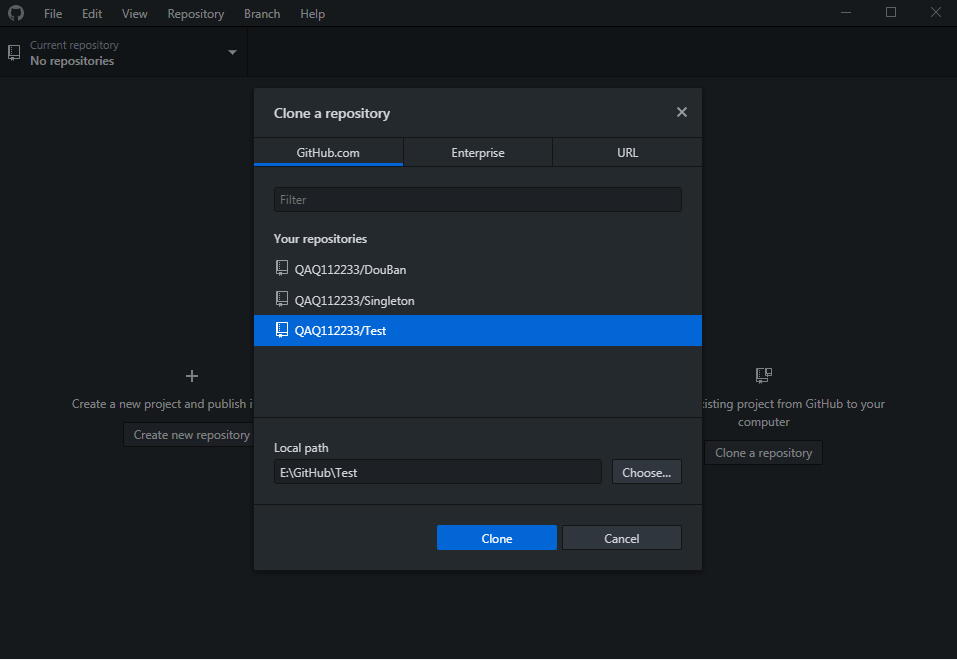Image resolution: width=957 pixels, height=660 pixels.
Task: Click the Current repository book icon
Action: click(x=14, y=52)
